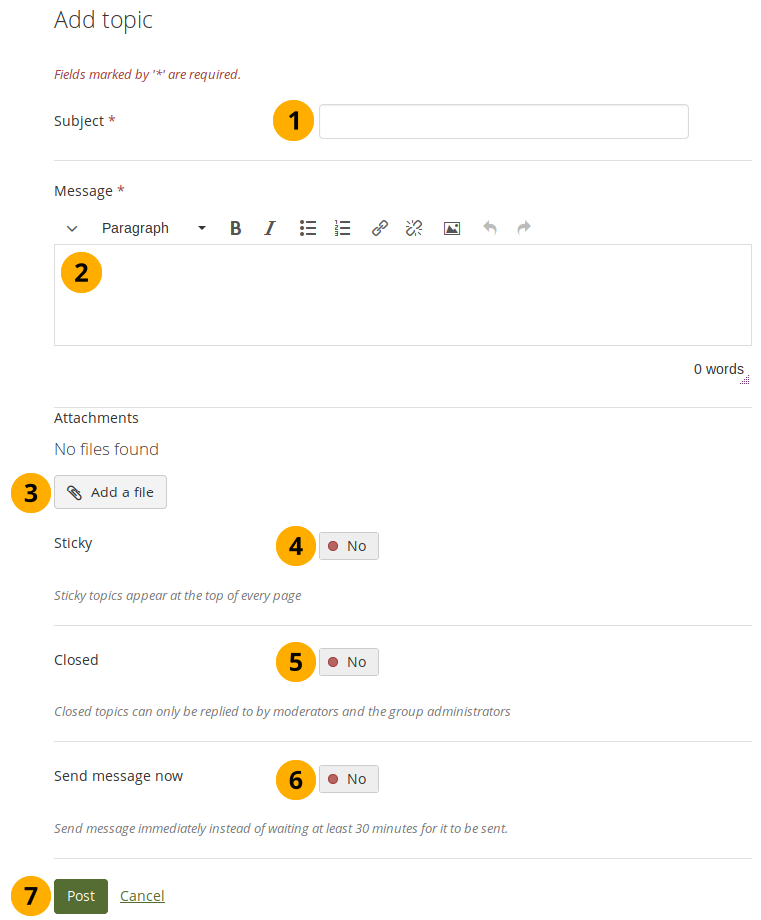This screenshot has width=761, height=920.
Task: Click into the Subject text field
Action: (x=503, y=121)
